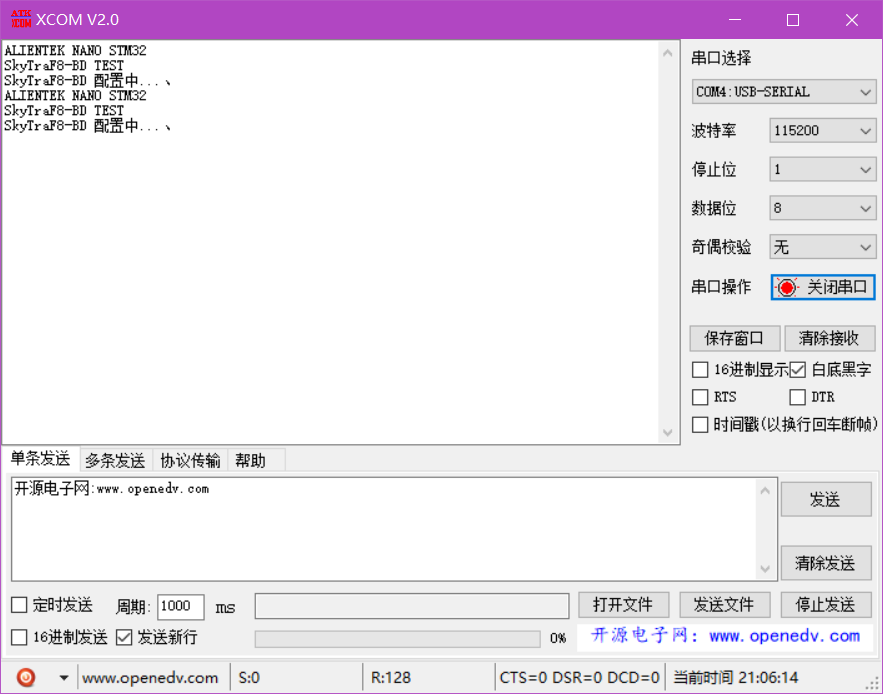Enable 定时发送 timed sending

pos(18,606)
